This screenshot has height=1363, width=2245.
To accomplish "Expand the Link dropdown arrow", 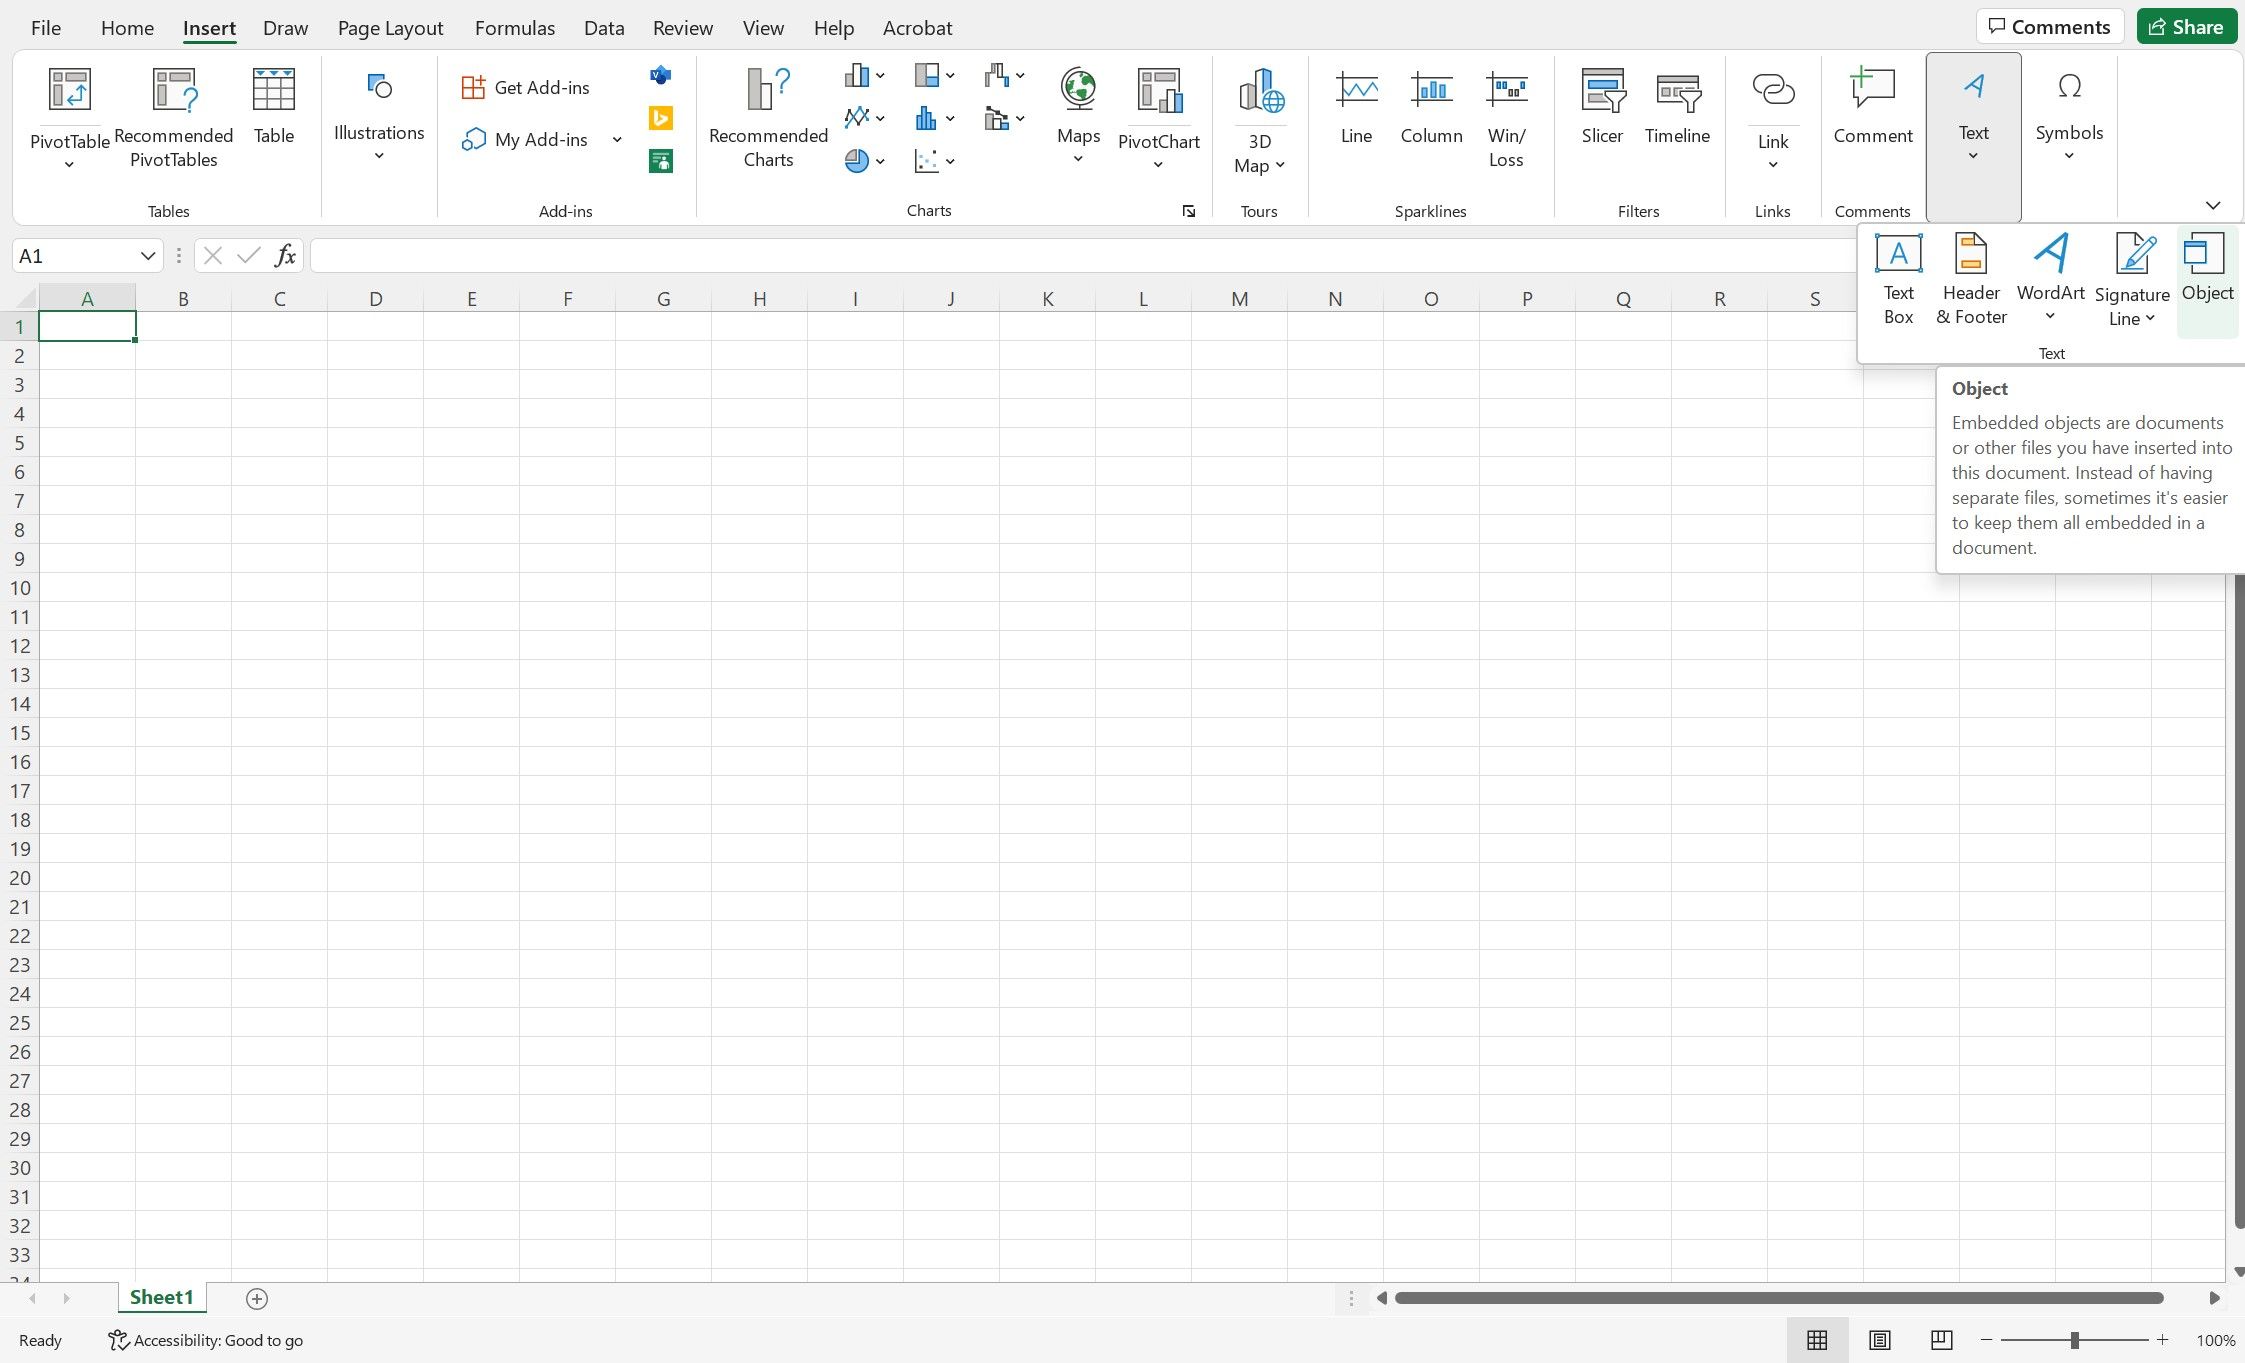I will [x=1770, y=168].
